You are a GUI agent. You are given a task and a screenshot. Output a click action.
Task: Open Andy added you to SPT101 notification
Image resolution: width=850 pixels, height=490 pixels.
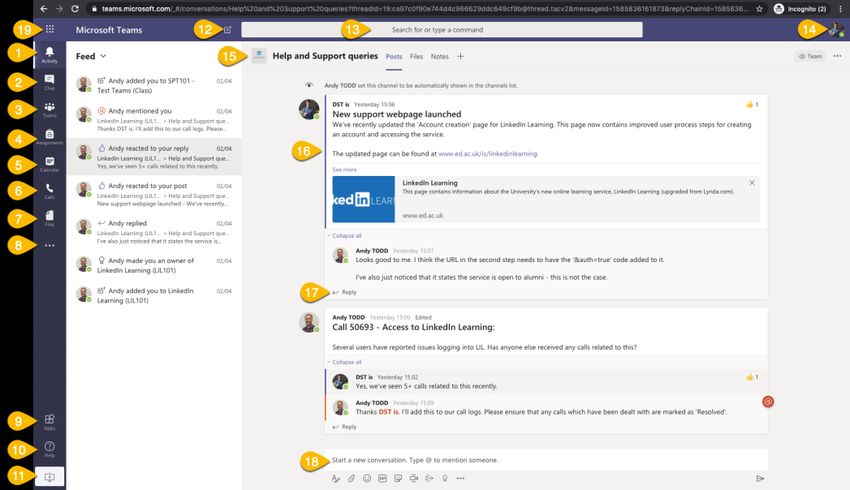(x=154, y=85)
